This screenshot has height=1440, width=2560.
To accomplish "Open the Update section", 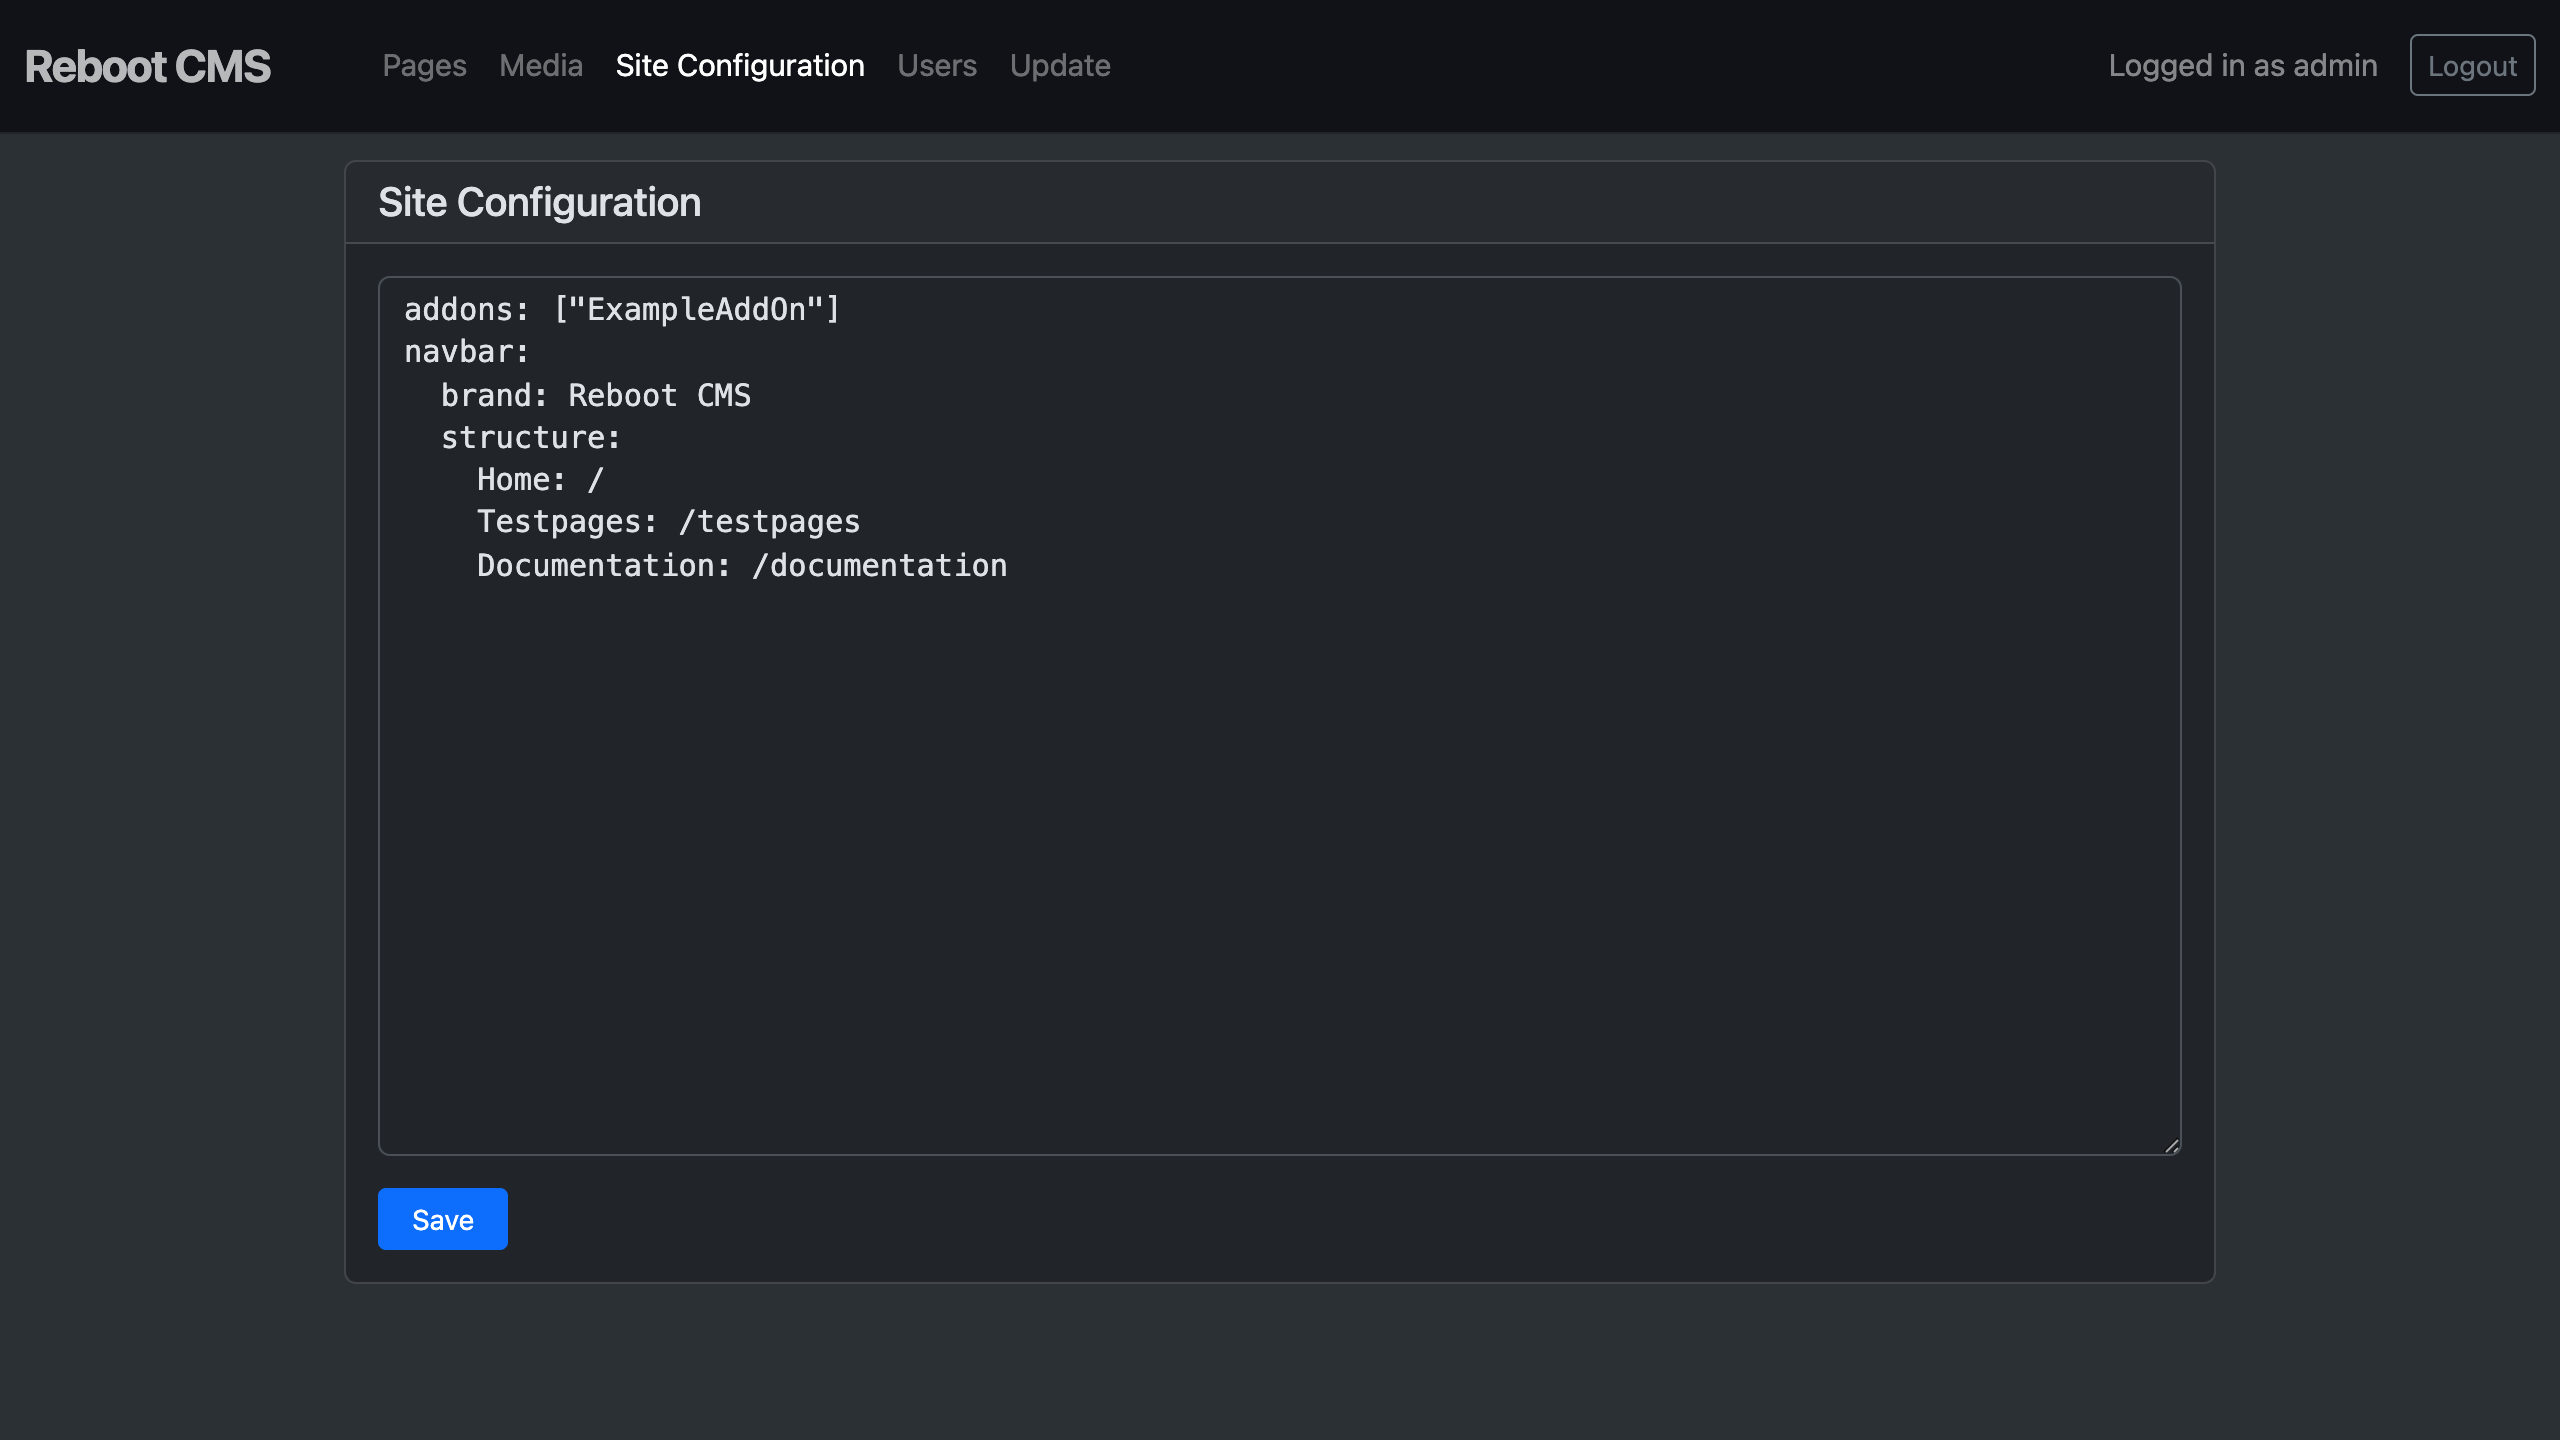I will click(x=1060, y=66).
